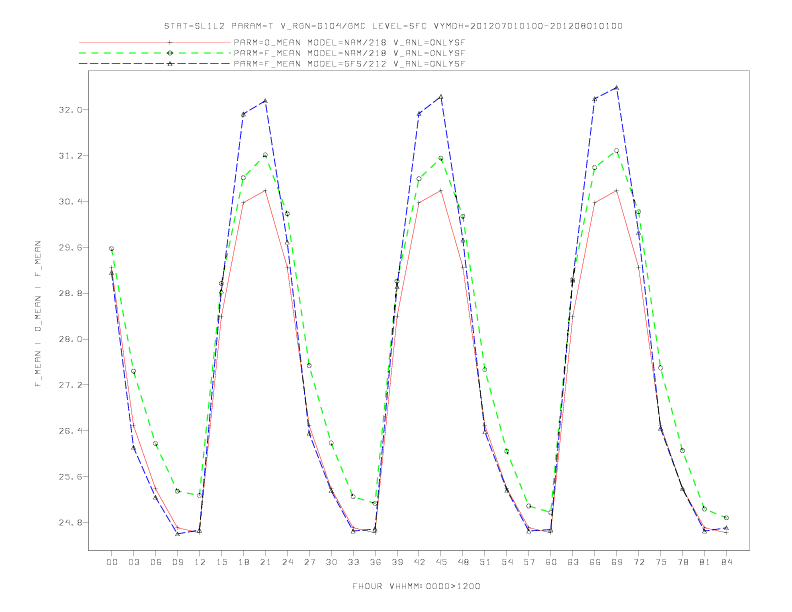The image size is (792, 612).
Task: Click the x-axis tick label 75
Action: 661,562
